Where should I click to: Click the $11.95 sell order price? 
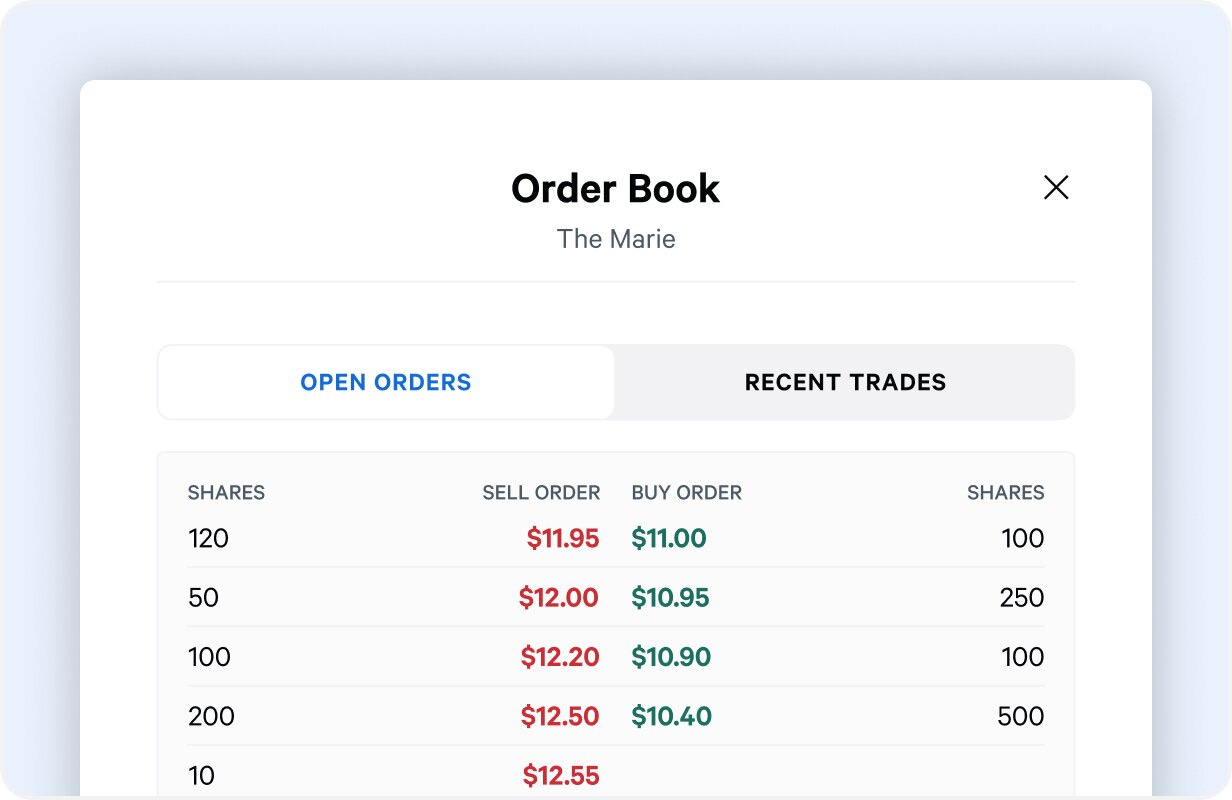click(561, 538)
